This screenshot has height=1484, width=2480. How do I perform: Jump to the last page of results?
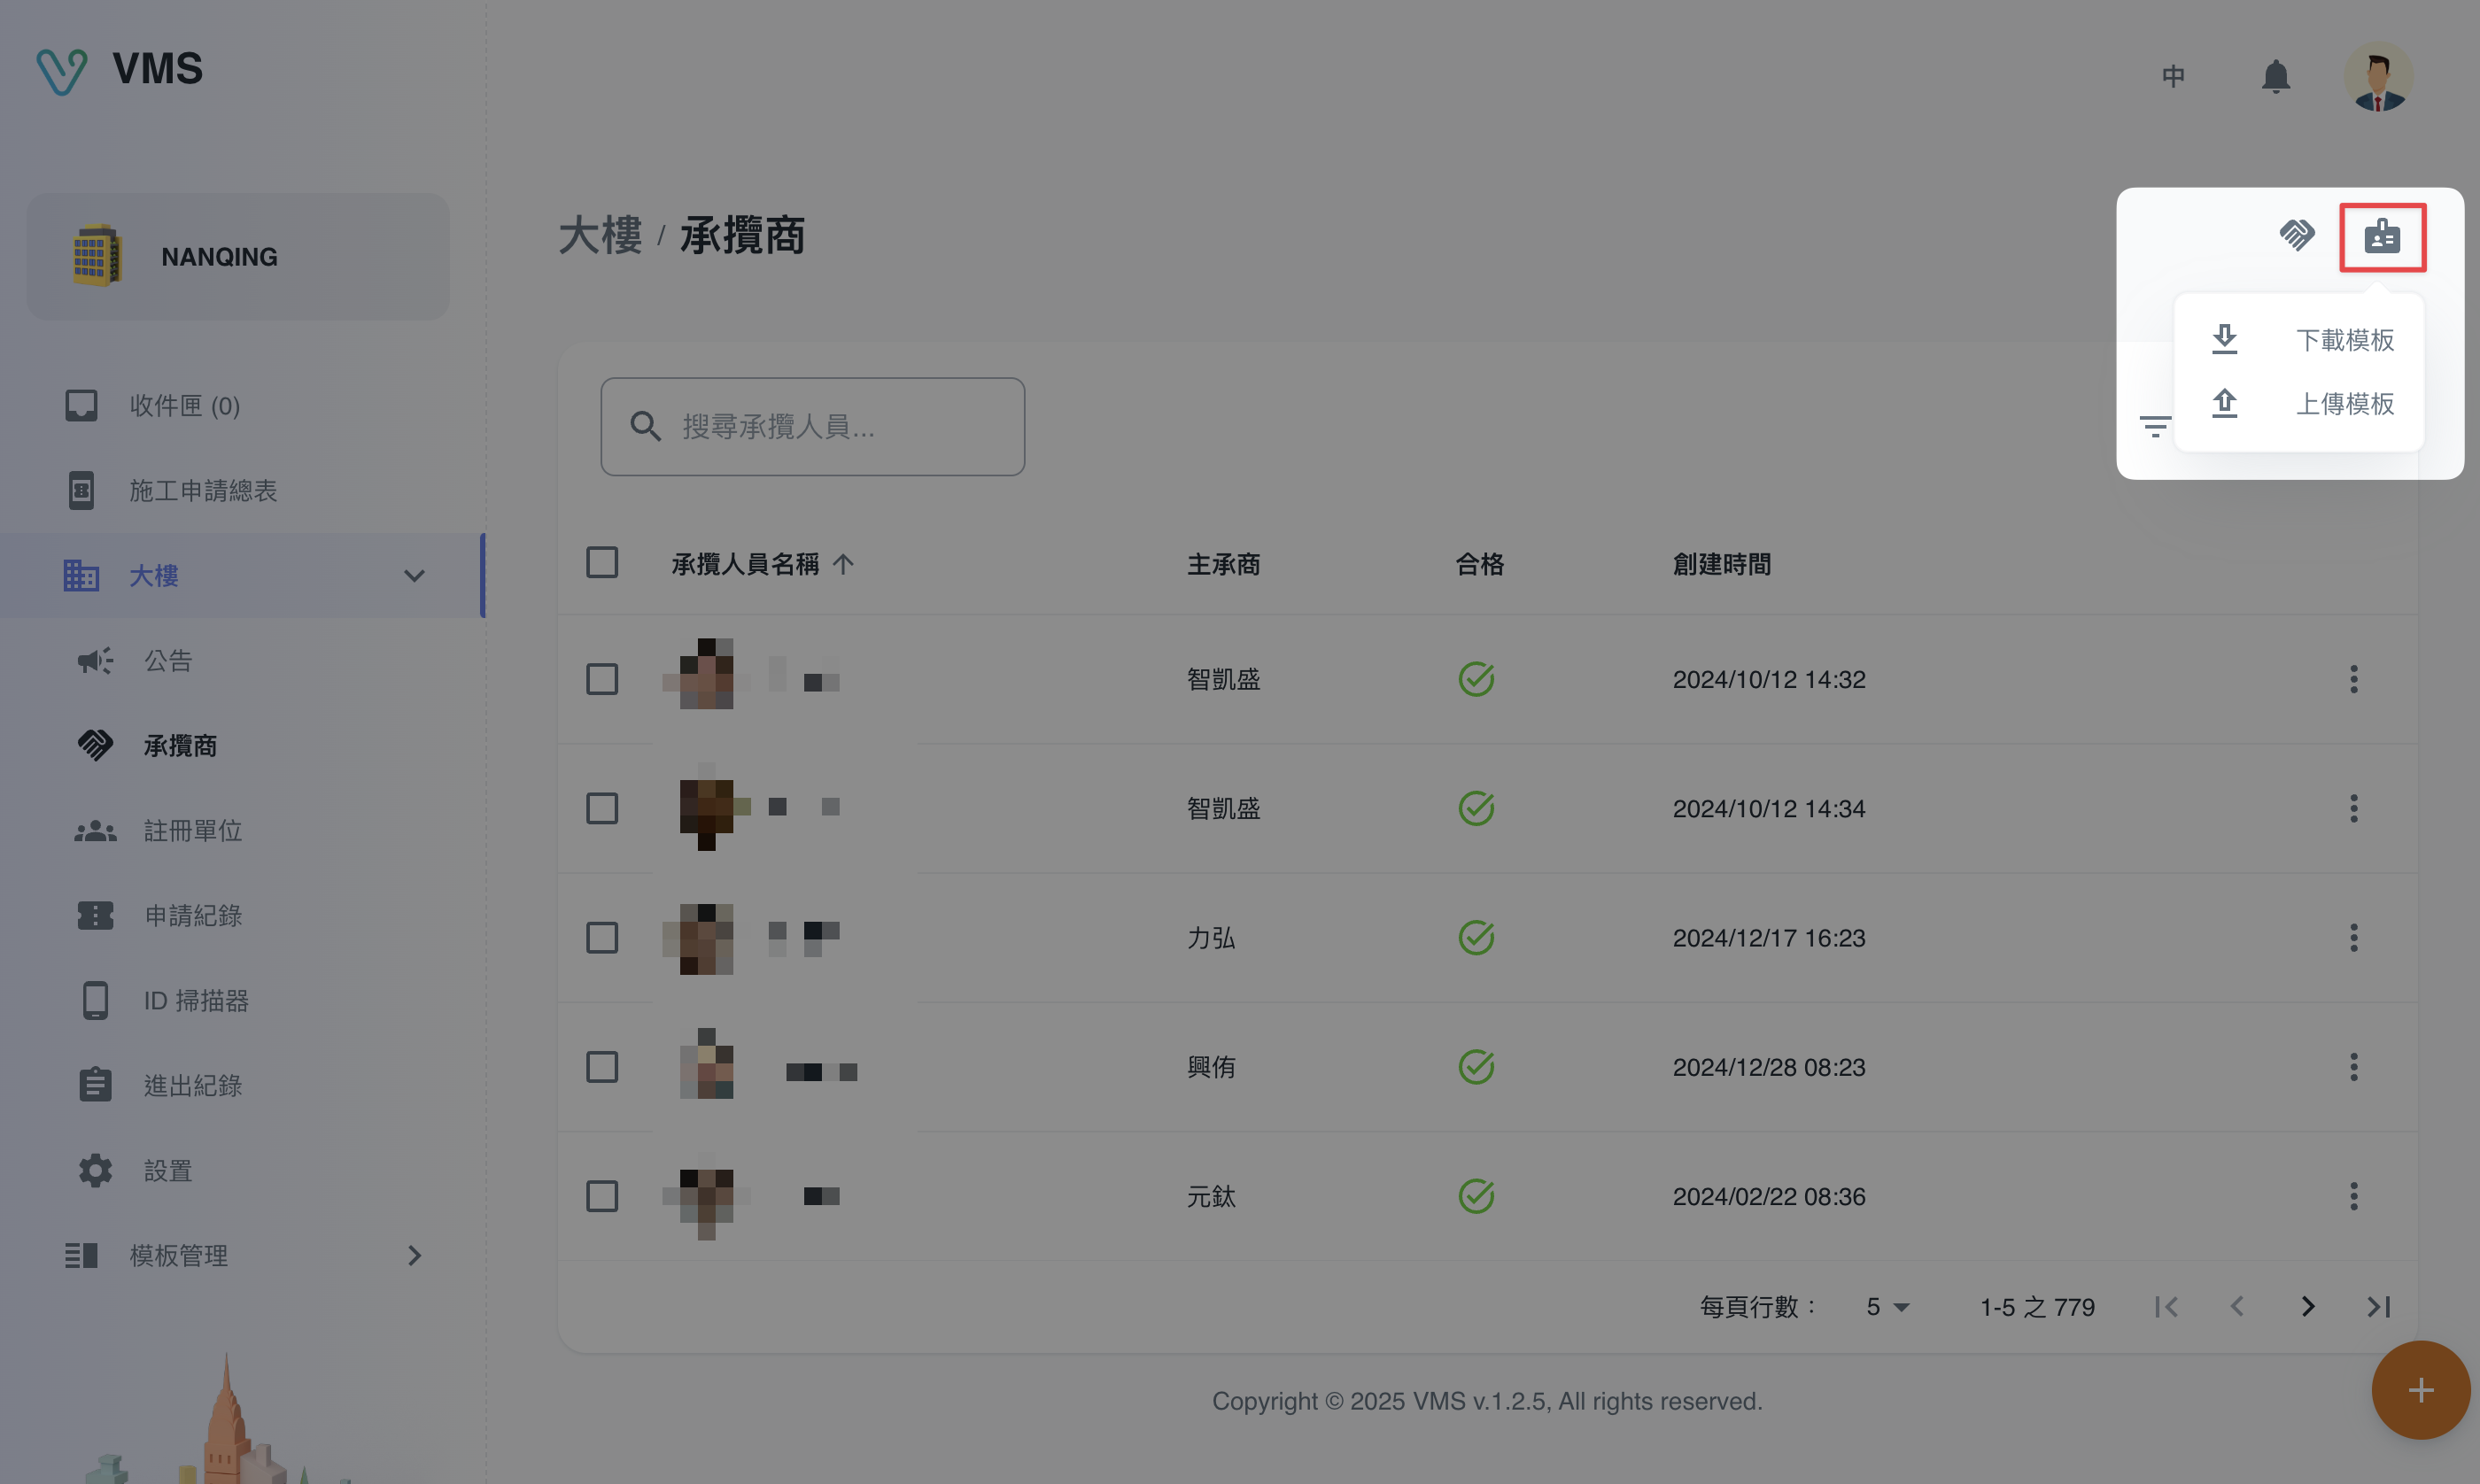pos(2378,1306)
